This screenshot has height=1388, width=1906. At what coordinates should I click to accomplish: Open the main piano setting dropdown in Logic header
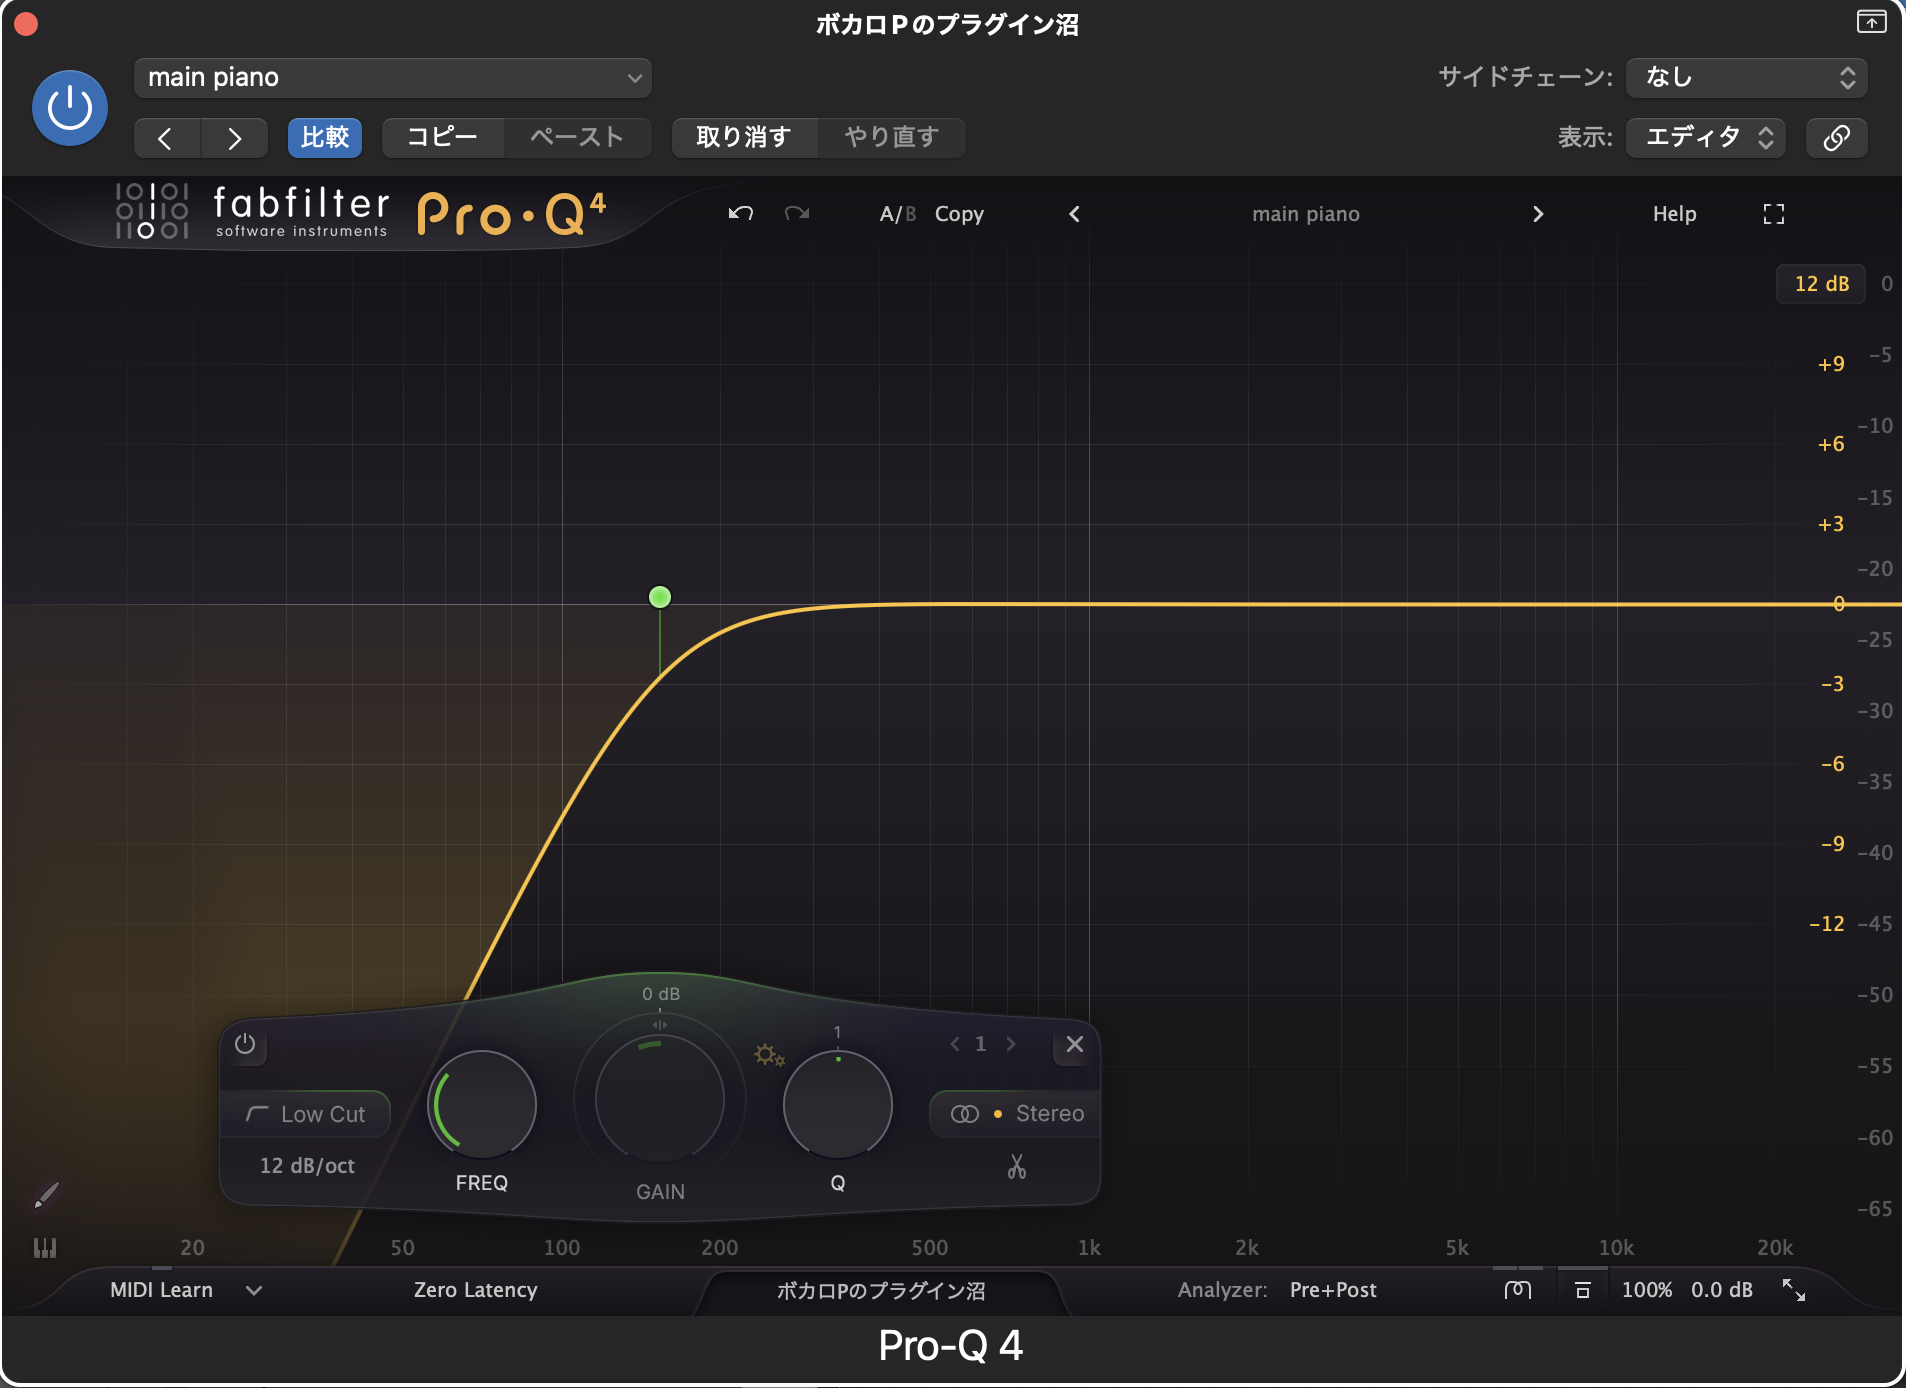tap(393, 78)
